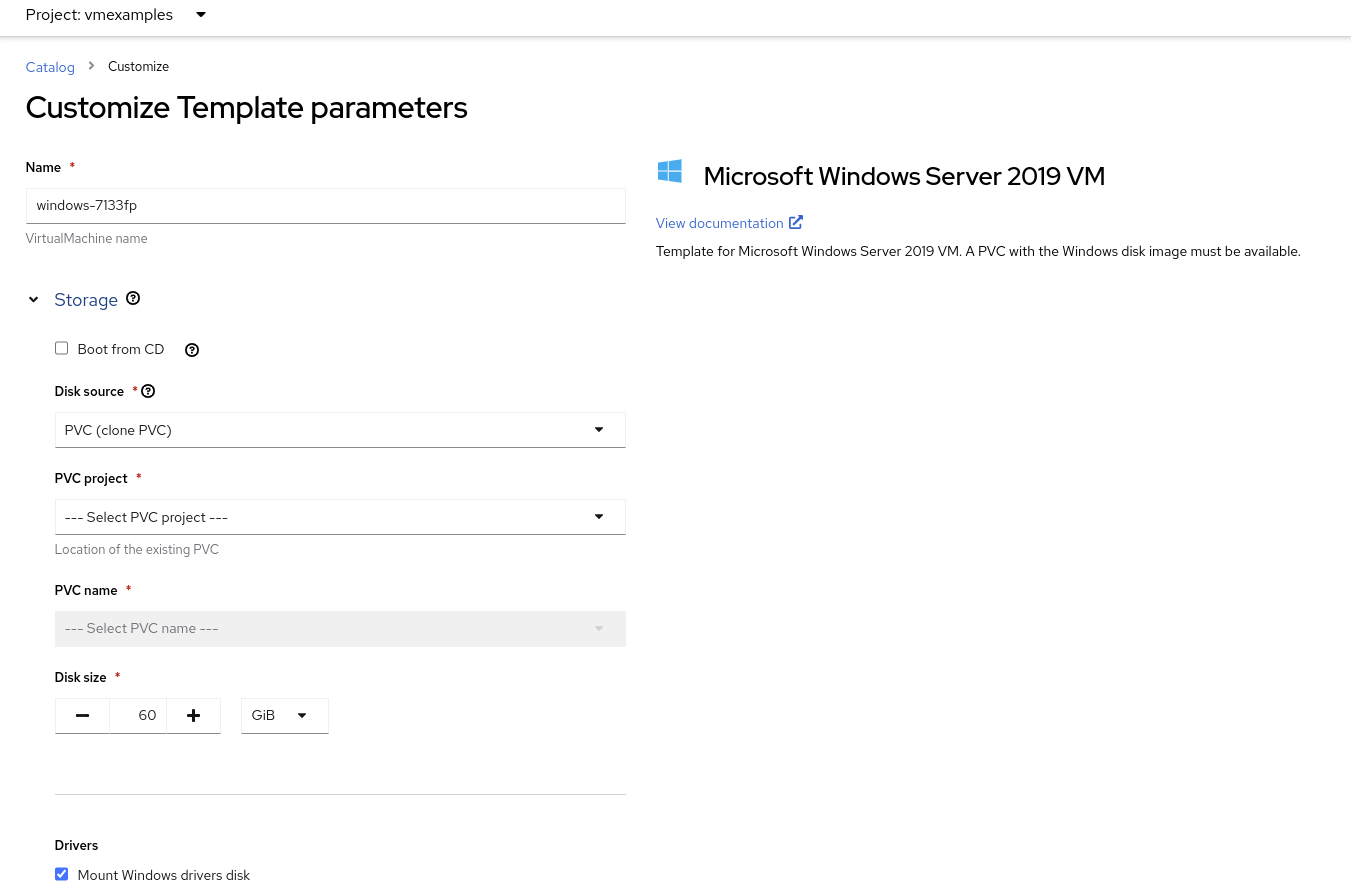
Task: Open the Boot from CD help popover
Action: click(192, 350)
